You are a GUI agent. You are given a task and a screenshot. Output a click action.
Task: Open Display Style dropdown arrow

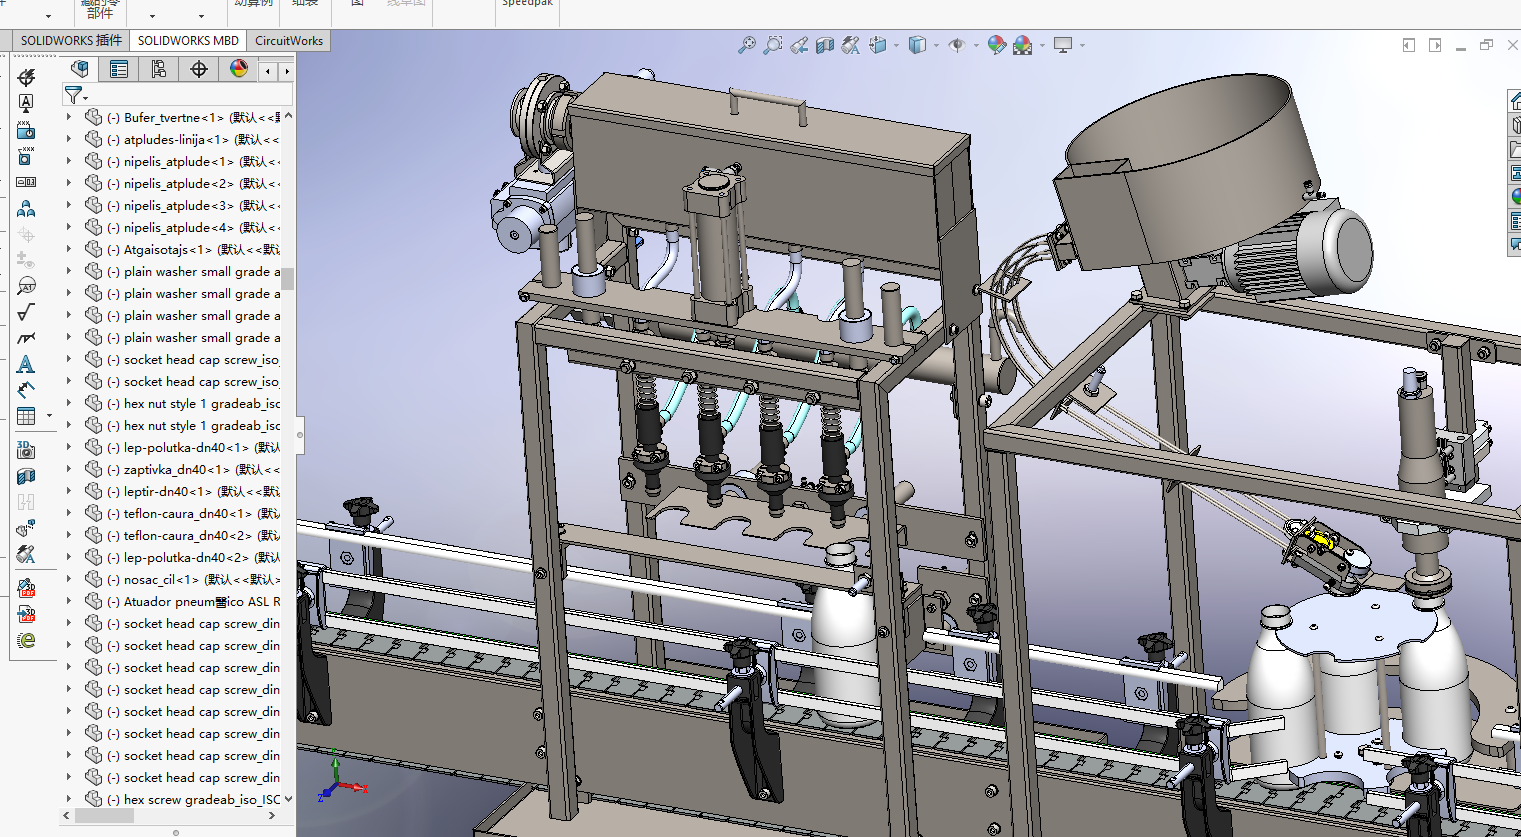coord(936,45)
